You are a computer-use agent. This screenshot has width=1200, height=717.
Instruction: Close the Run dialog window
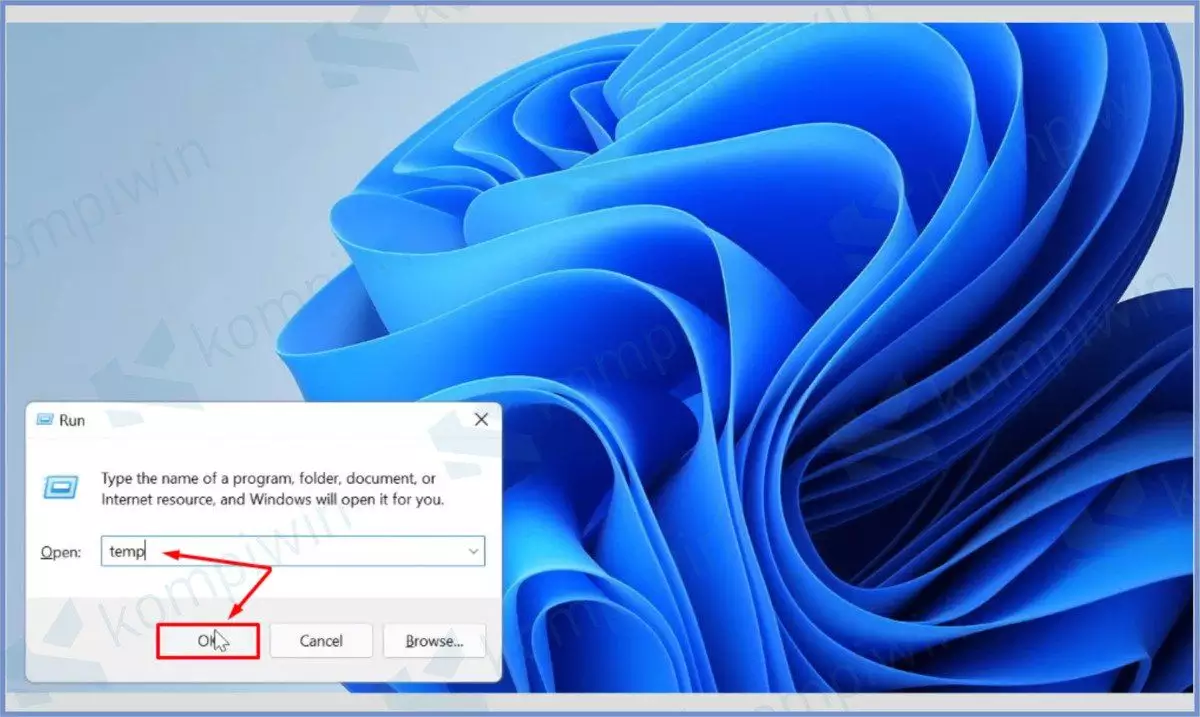(480, 420)
